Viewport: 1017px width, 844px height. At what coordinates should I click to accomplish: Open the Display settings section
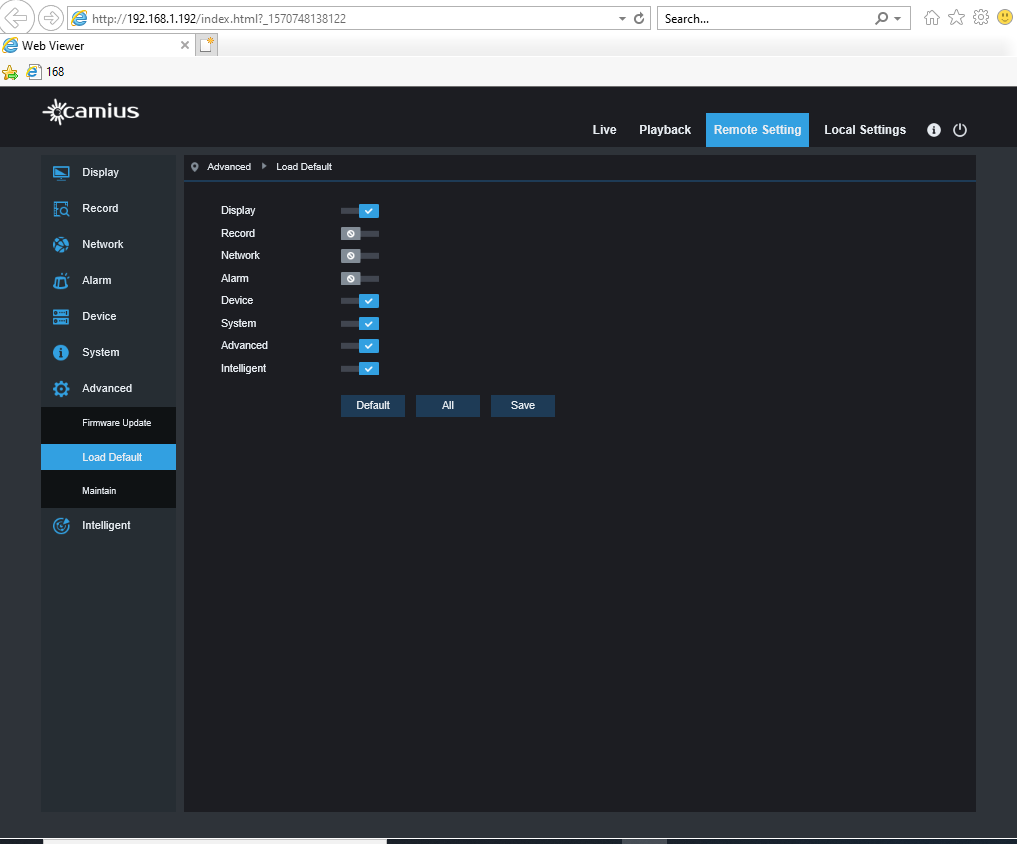tap(100, 172)
